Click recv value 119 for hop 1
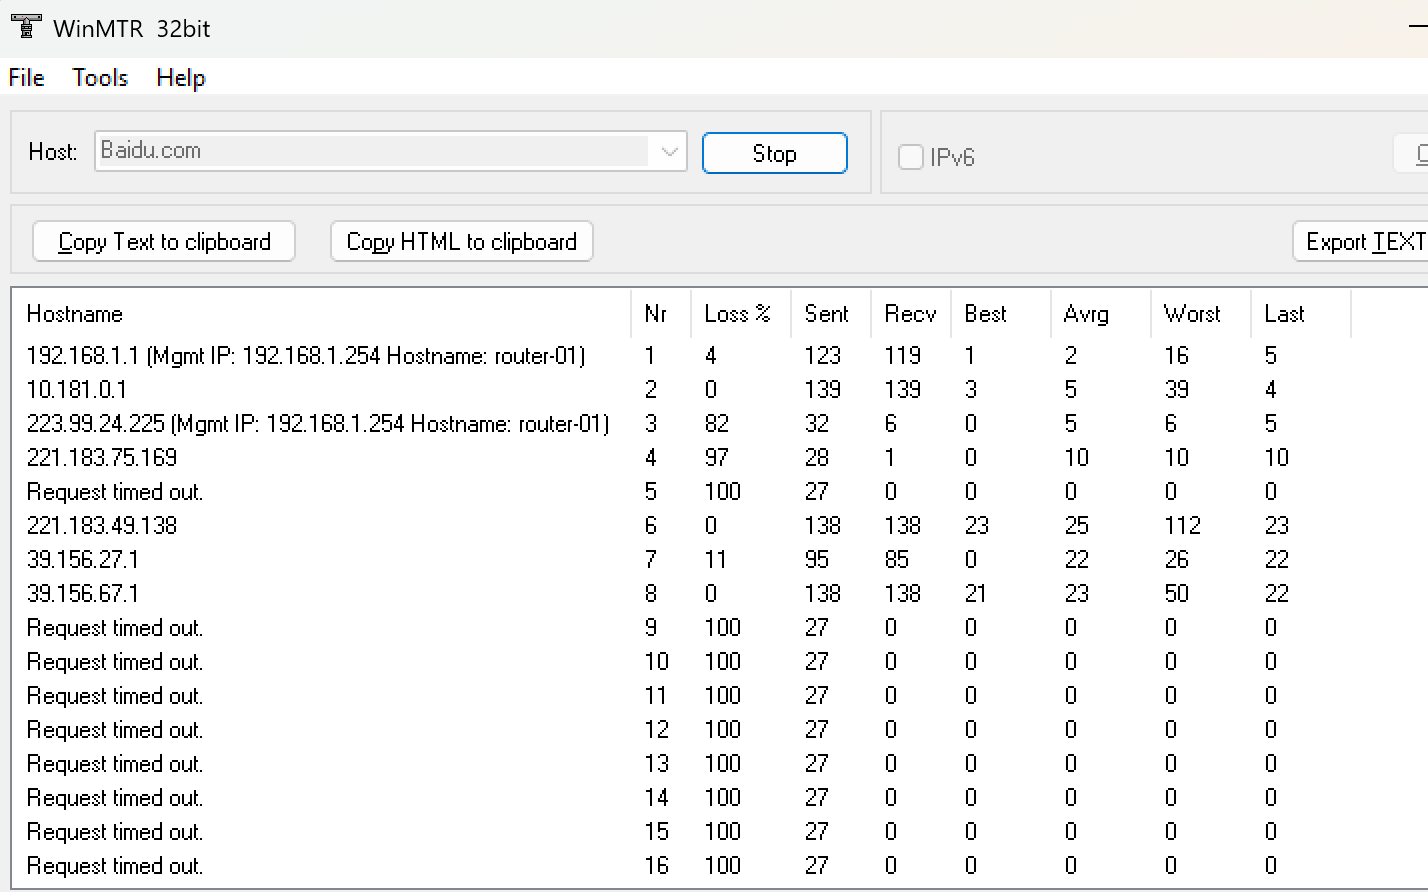 pyautogui.click(x=903, y=356)
